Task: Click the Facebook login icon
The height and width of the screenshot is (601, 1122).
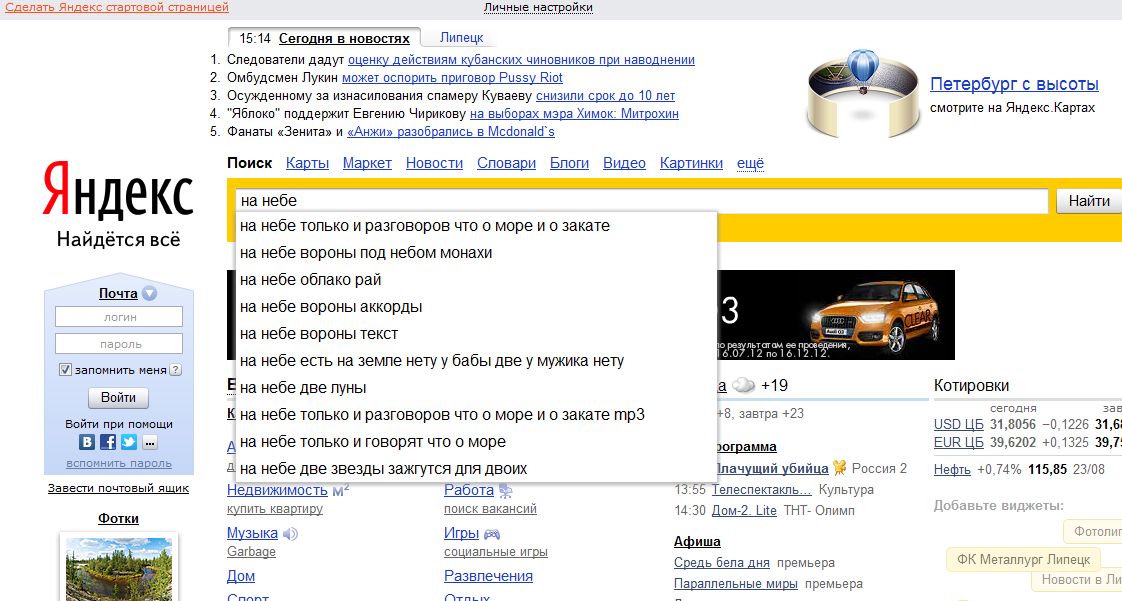Action: [x=108, y=442]
